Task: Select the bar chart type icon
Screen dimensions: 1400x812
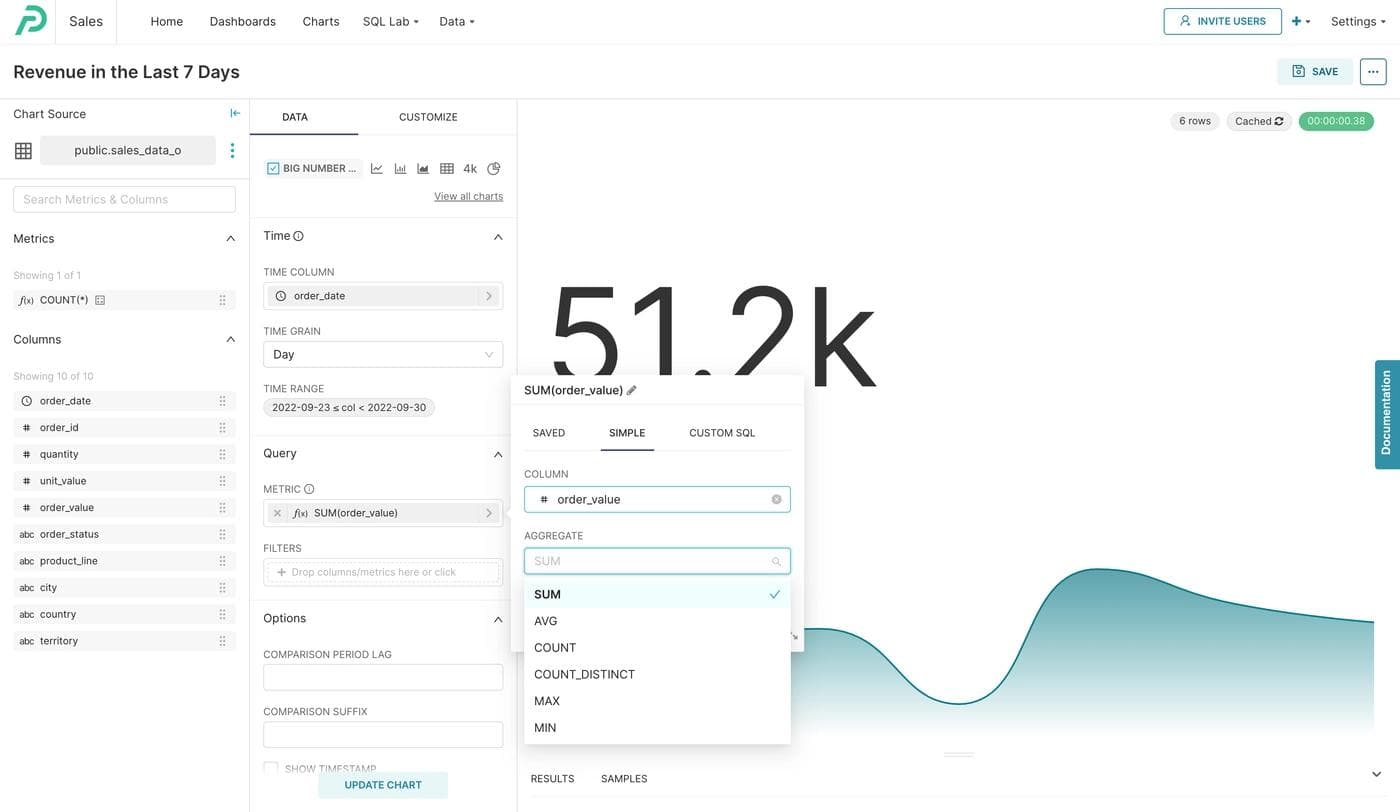Action: [x=400, y=169]
